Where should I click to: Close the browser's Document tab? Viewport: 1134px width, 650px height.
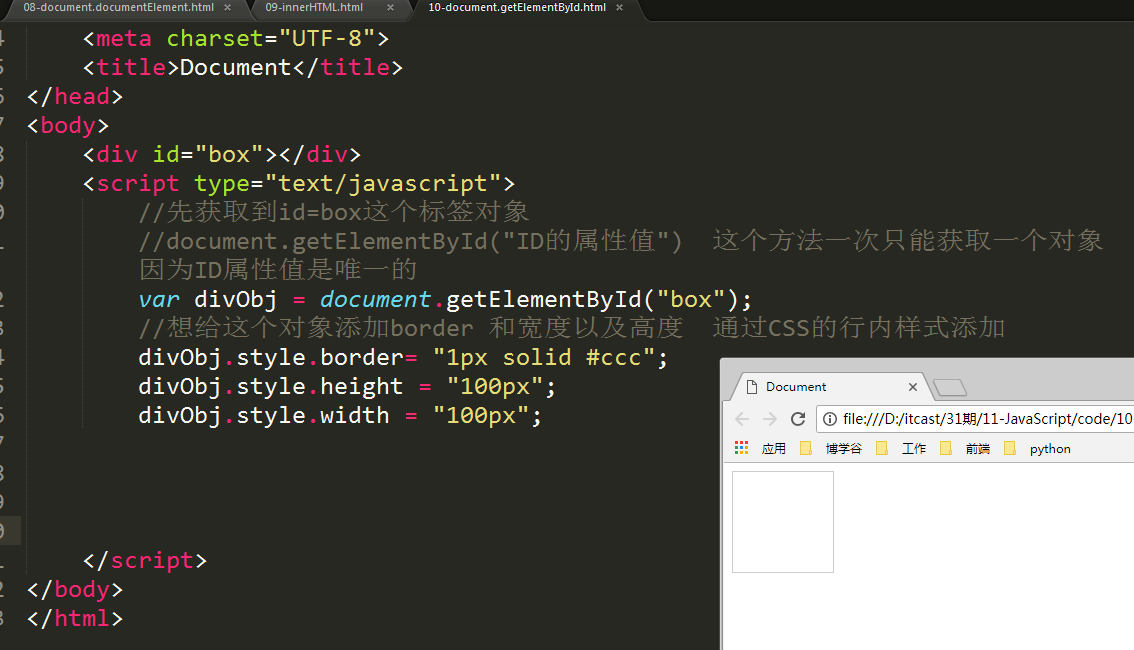coord(913,387)
